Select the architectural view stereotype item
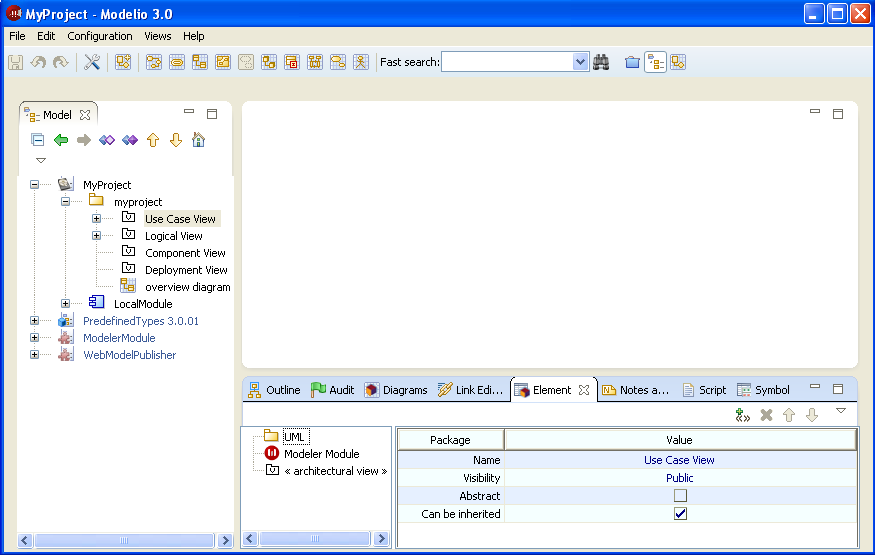The height and width of the screenshot is (555, 875). [x=336, y=471]
